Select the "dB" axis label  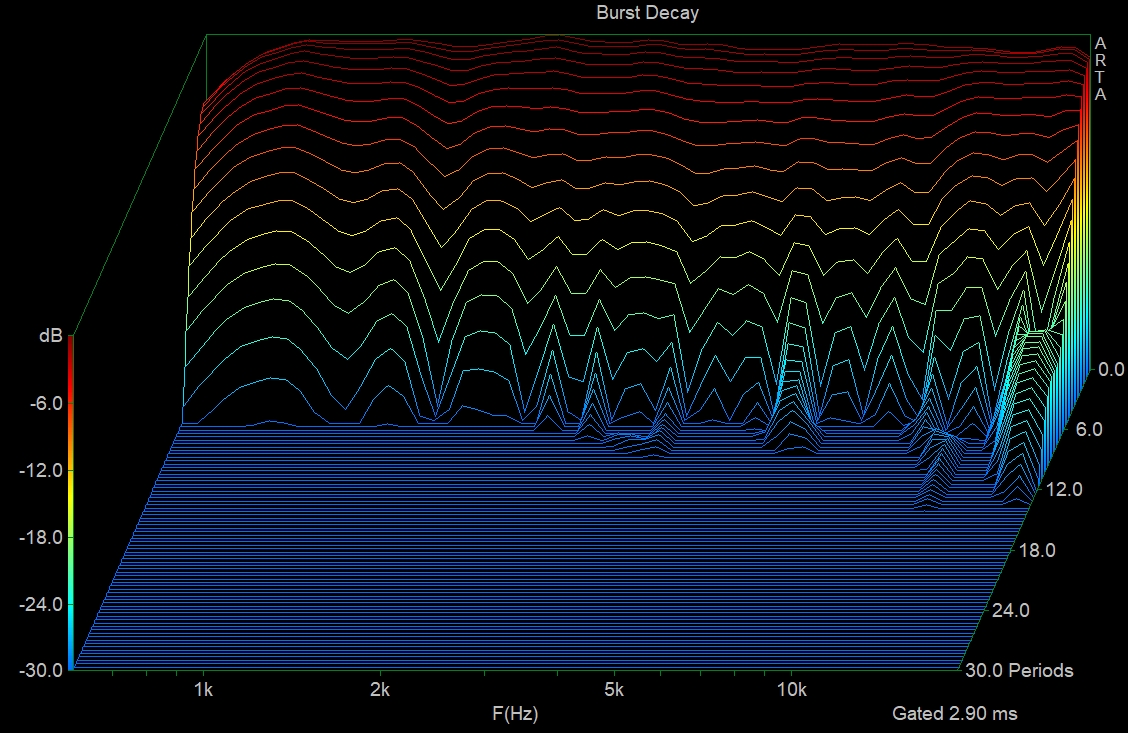(51, 335)
